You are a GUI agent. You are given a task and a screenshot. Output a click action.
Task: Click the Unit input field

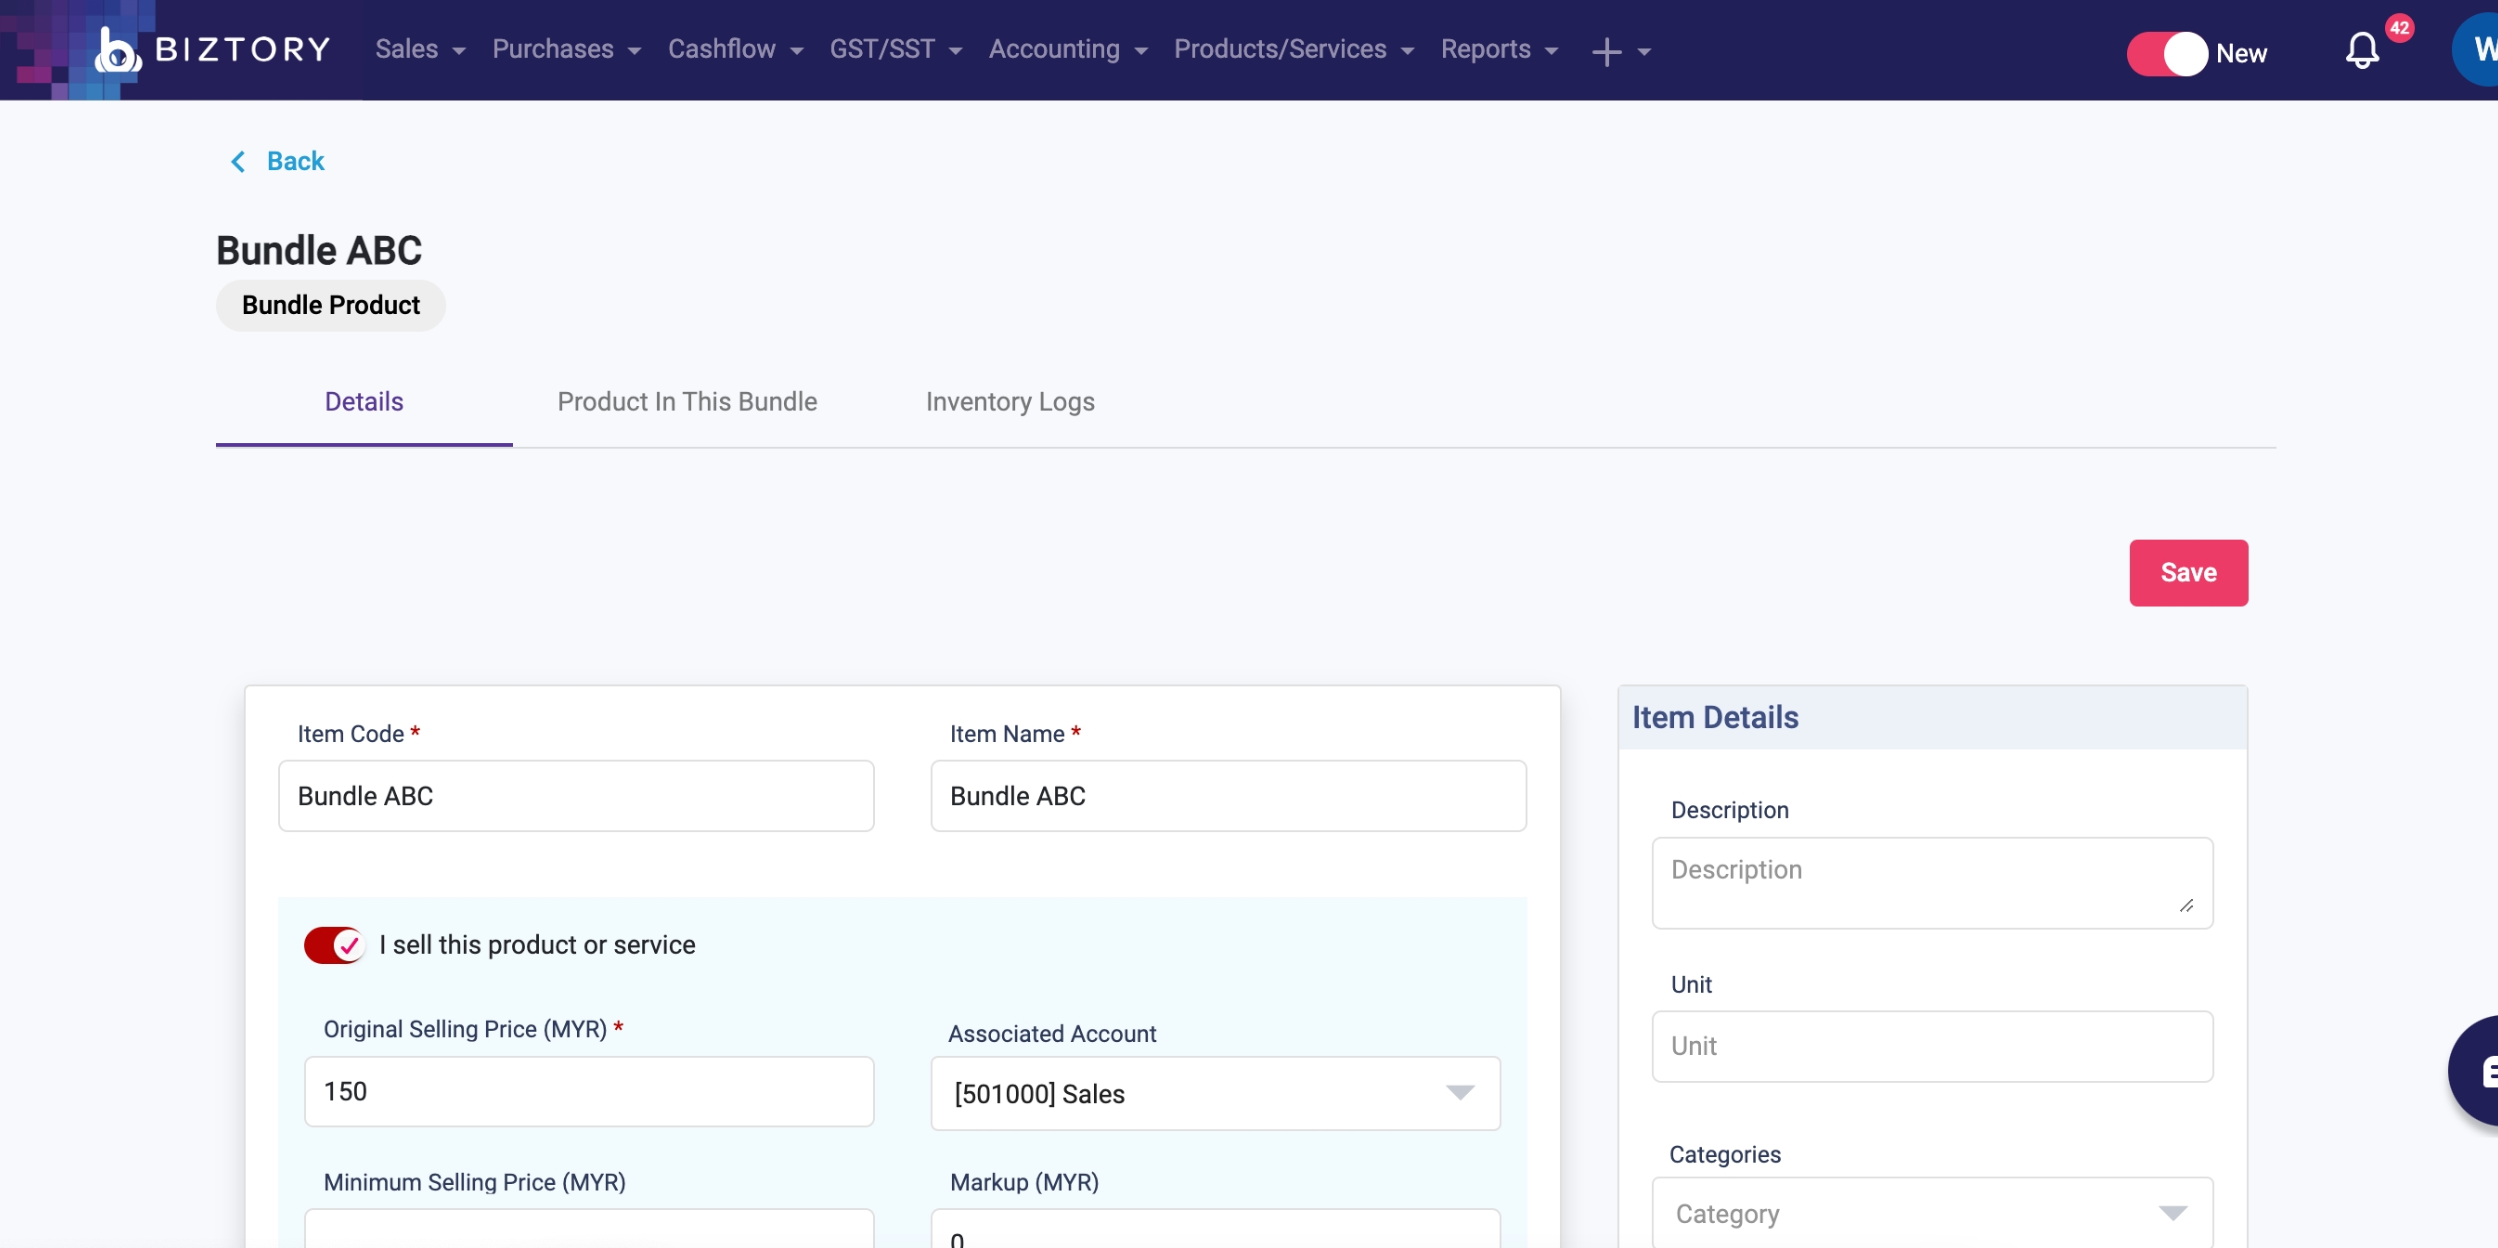[1931, 1046]
